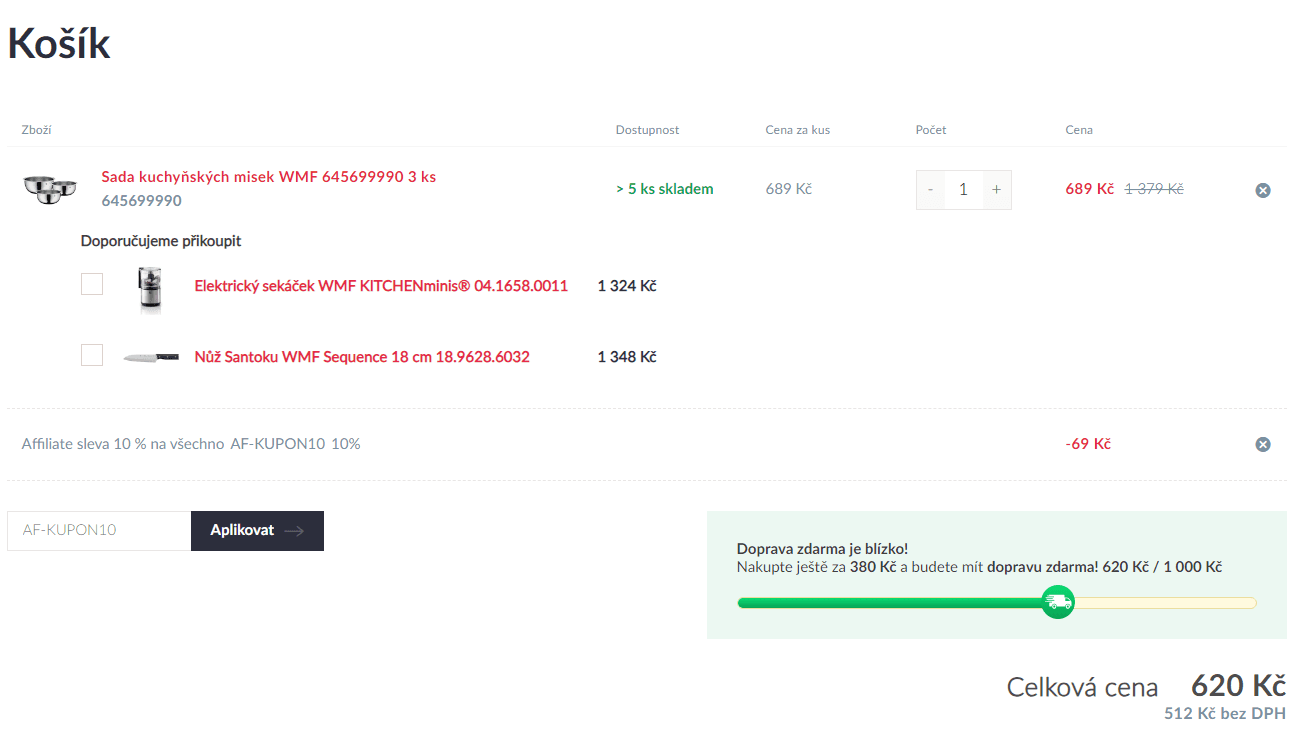
Task: Click the product code 645699990 under the title
Action: 141,201
